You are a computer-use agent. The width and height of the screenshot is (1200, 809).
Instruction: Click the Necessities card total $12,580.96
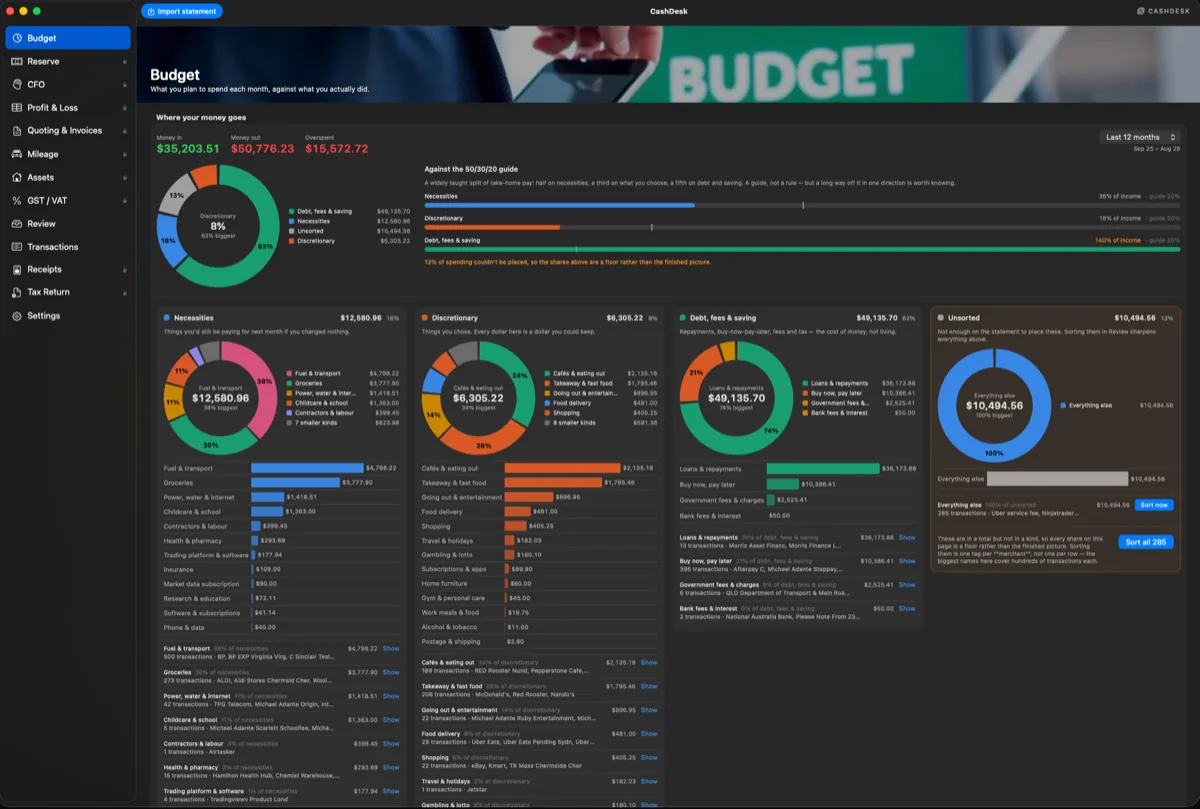[360, 318]
